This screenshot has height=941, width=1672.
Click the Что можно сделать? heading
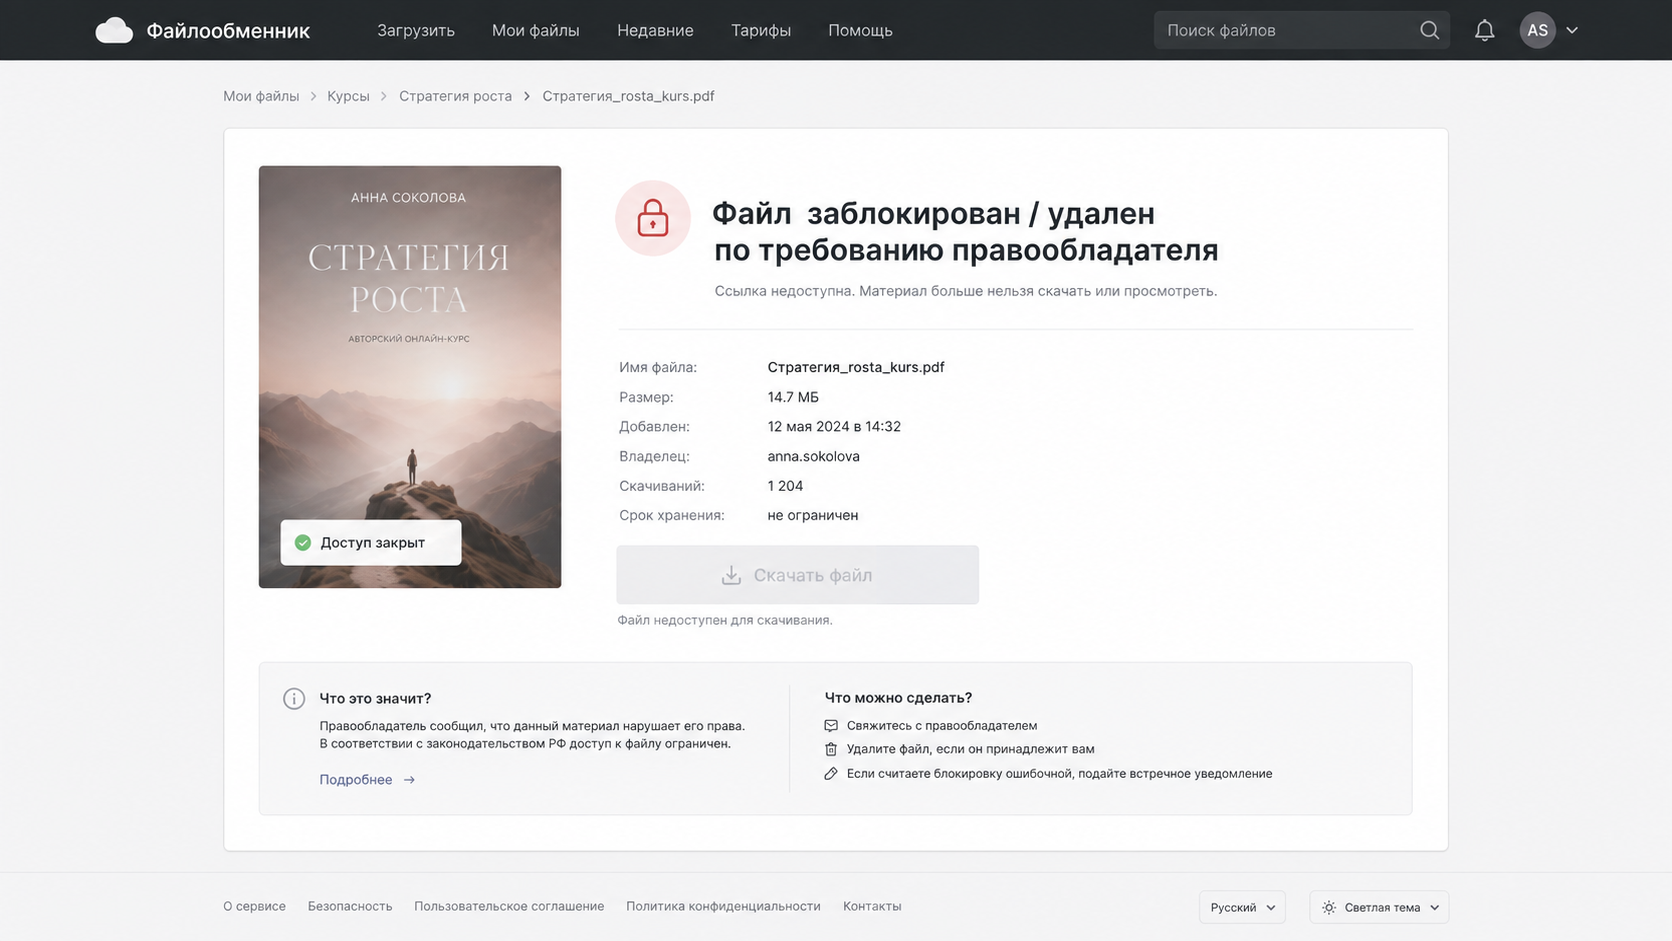898,698
